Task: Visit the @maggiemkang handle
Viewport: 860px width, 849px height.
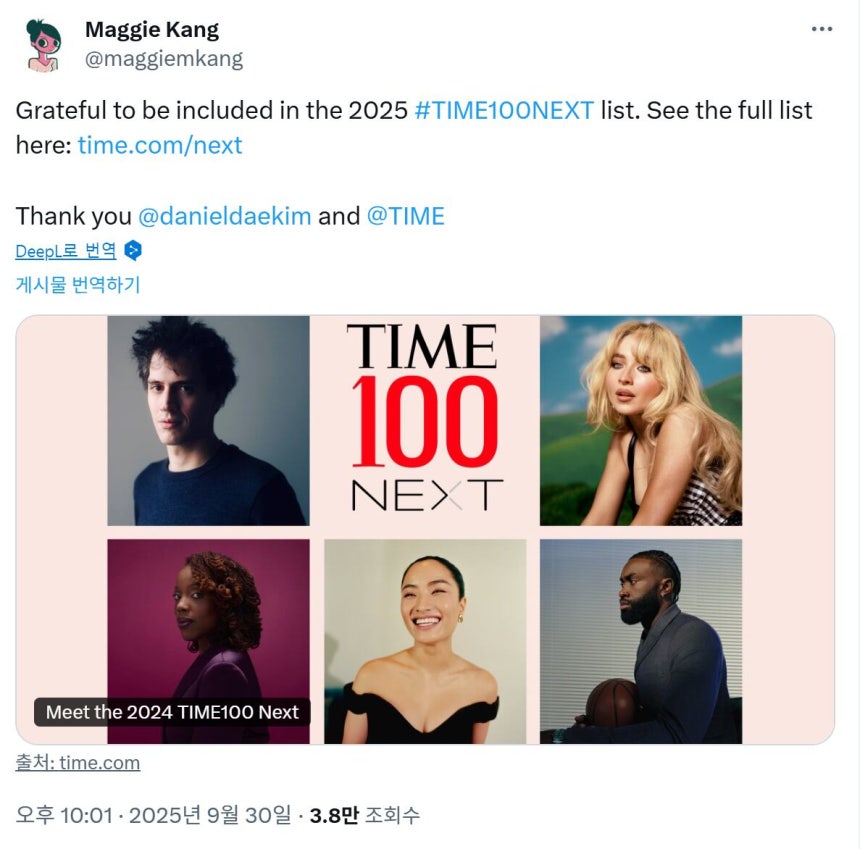Action: coord(164,59)
